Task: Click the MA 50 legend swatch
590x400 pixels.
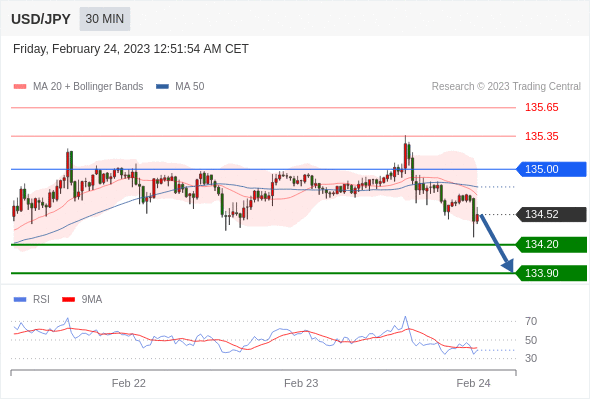Action: click(x=162, y=87)
